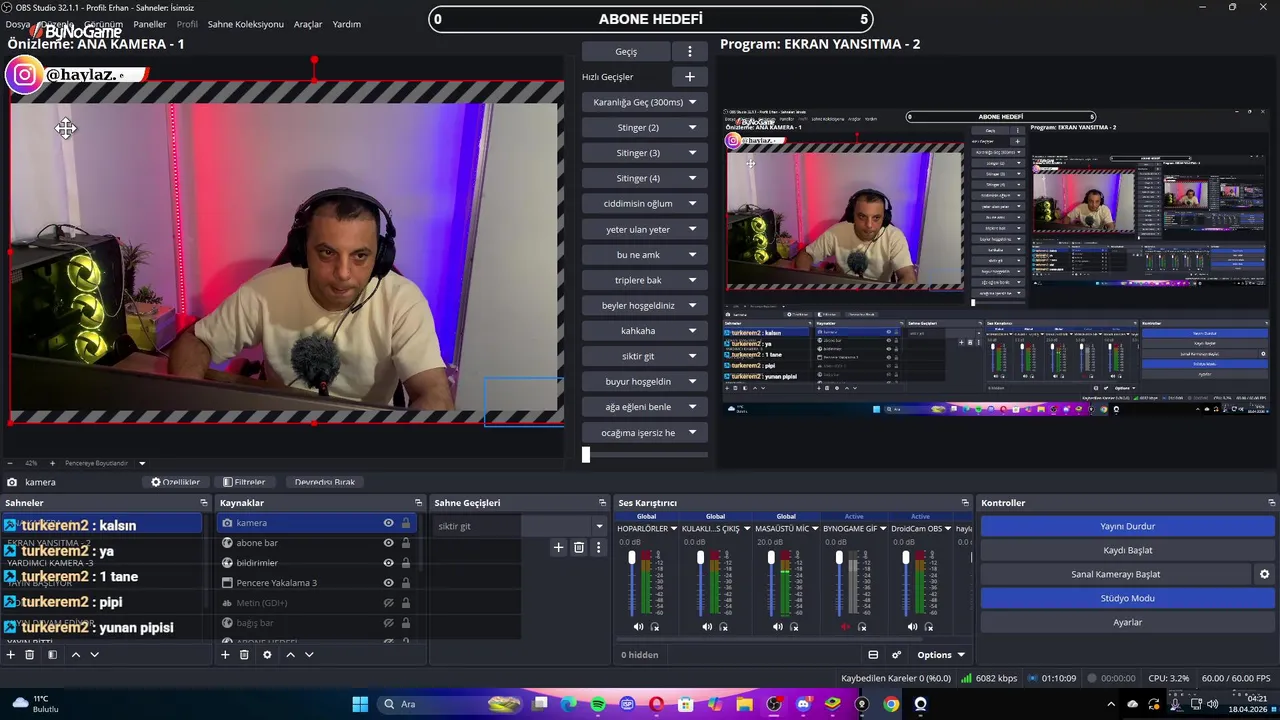The height and width of the screenshot is (720, 1280).
Task: Open Stinger (2) dropdown arrow
Action: [692, 127]
